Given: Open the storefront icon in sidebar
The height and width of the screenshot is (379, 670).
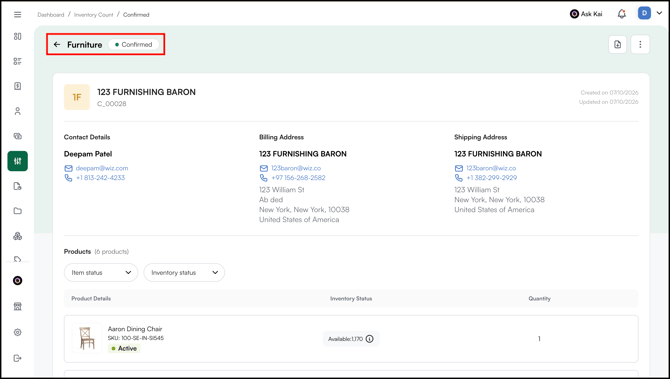Looking at the screenshot, I should (18, 306).
